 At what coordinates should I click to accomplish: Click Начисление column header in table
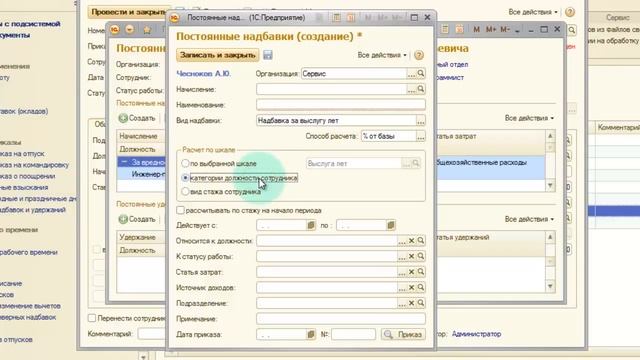click(x=141, y=136)
